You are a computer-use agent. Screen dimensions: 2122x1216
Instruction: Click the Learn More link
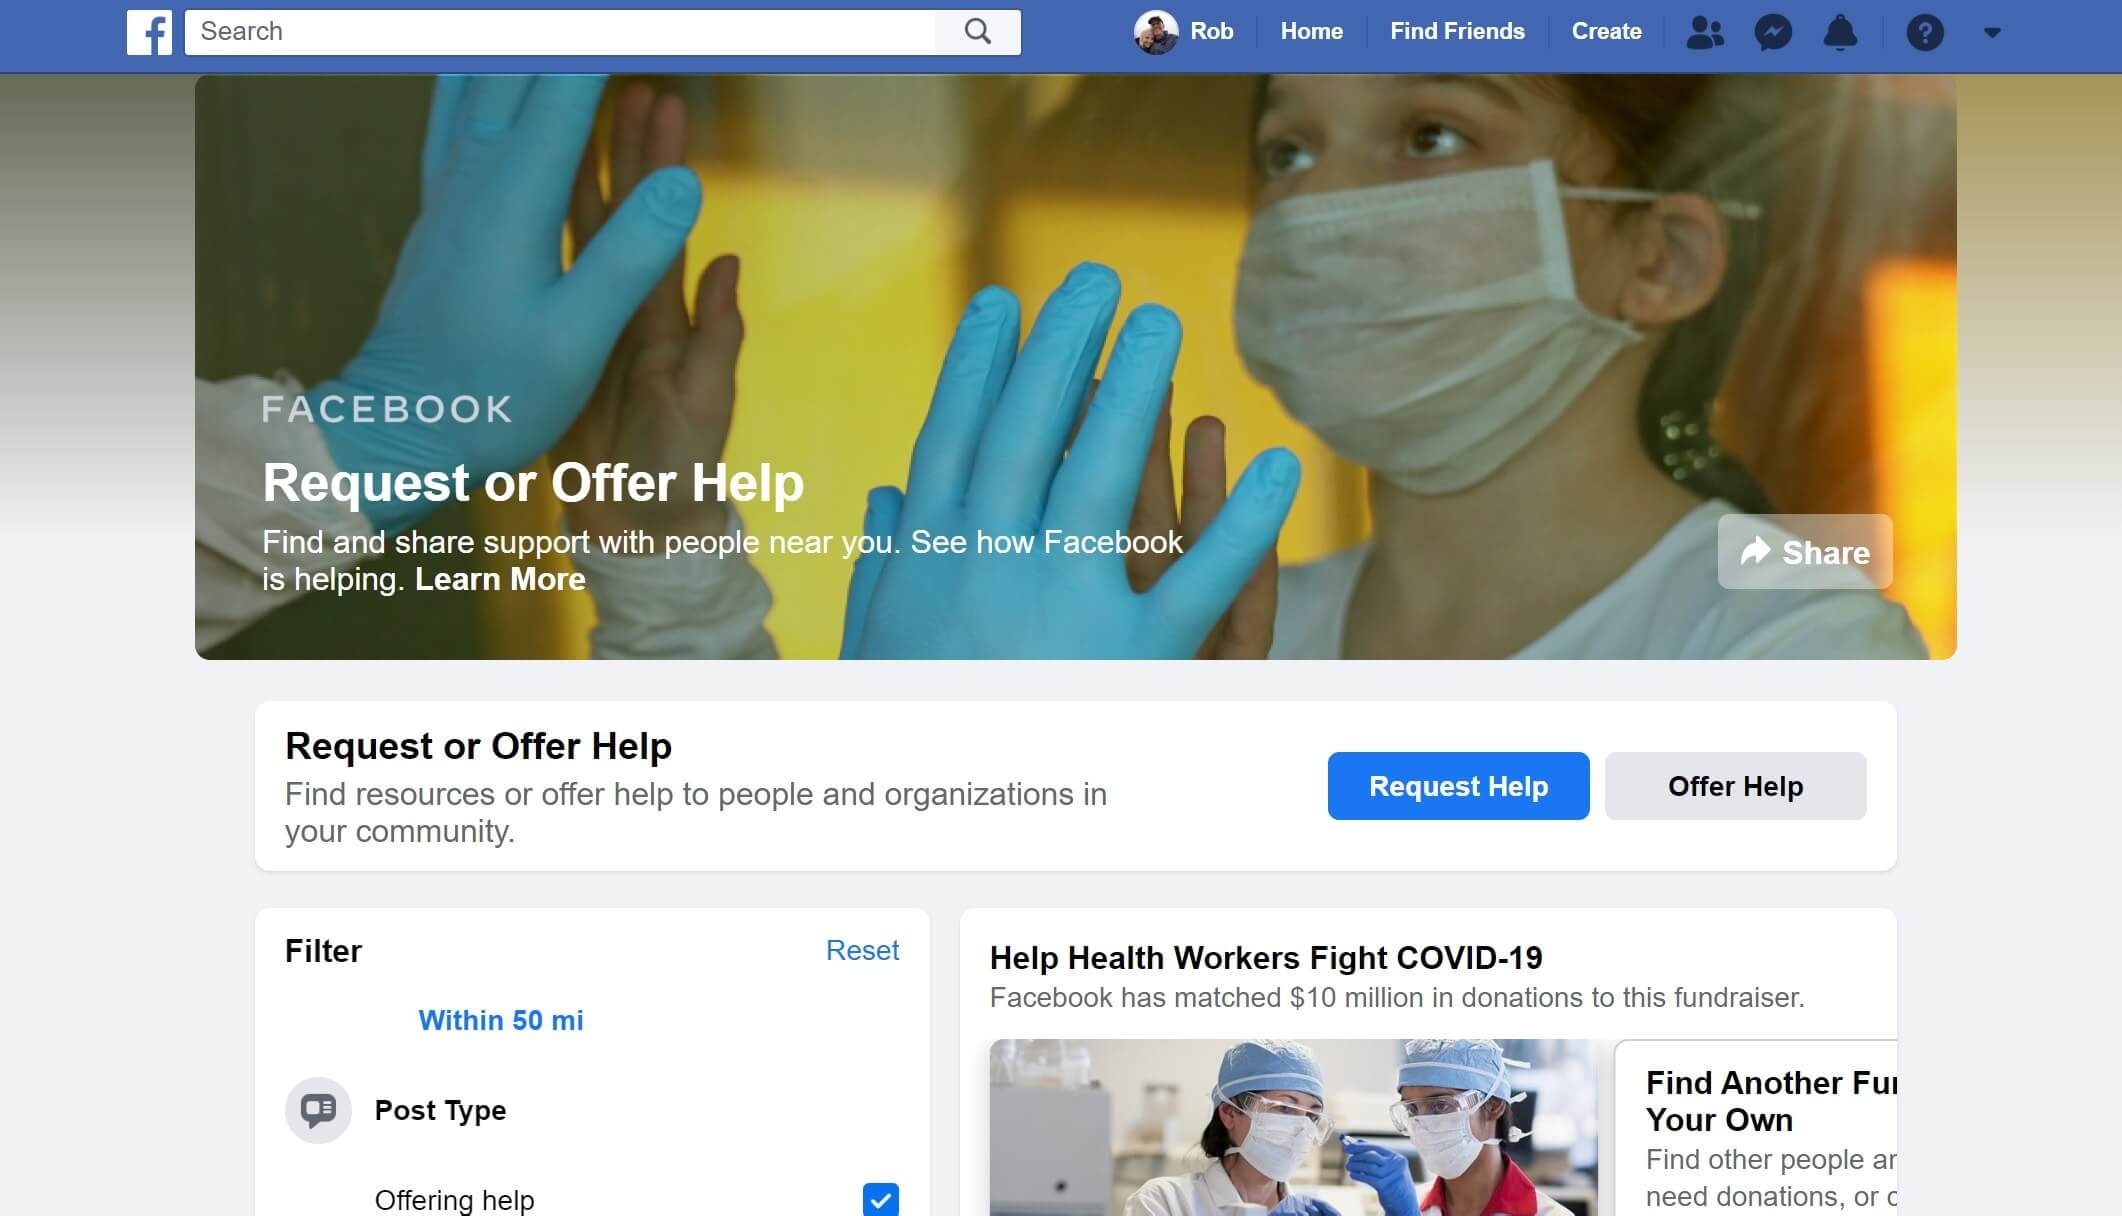click(x=500, y=579)
